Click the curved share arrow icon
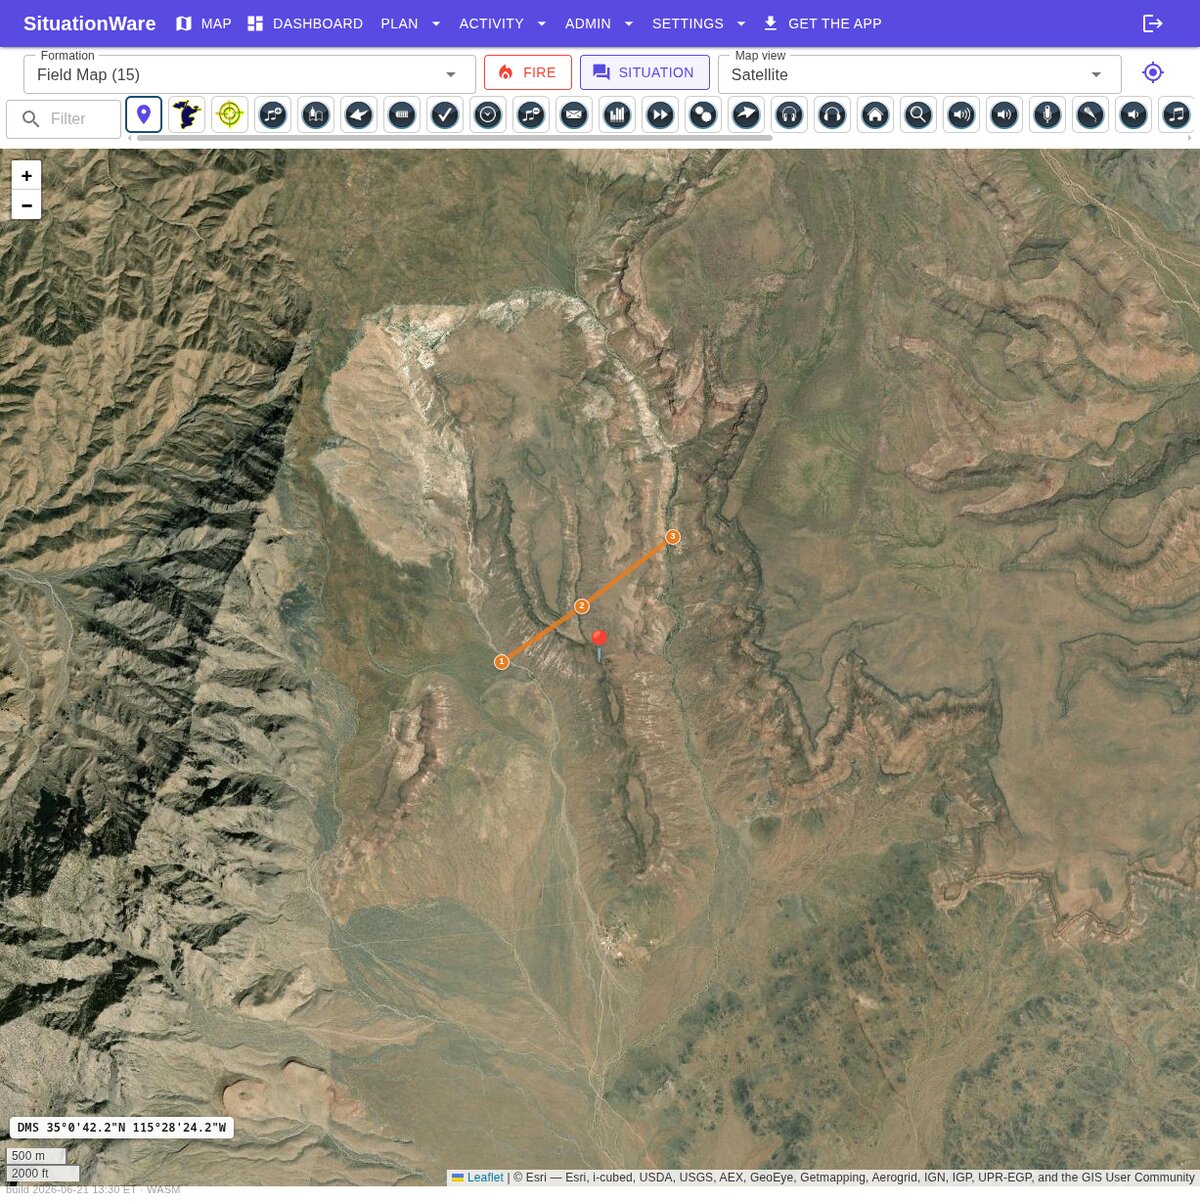Viewport: 1200px width, 1202px height. 746,115
